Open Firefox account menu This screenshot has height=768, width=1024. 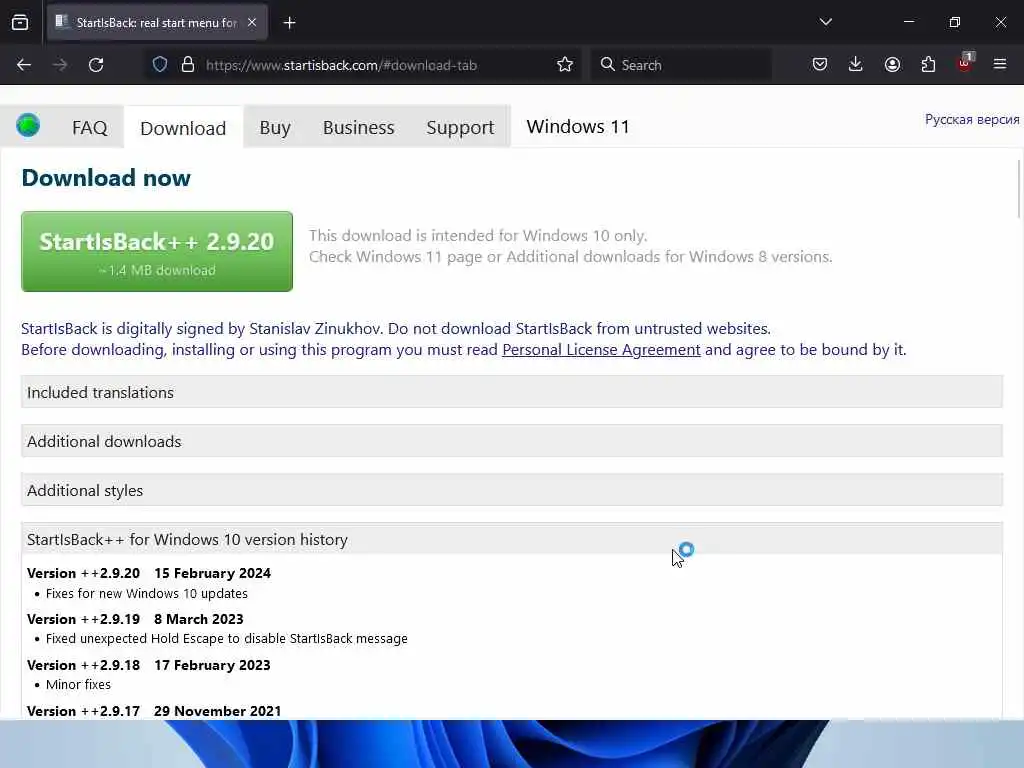[892, 64]
